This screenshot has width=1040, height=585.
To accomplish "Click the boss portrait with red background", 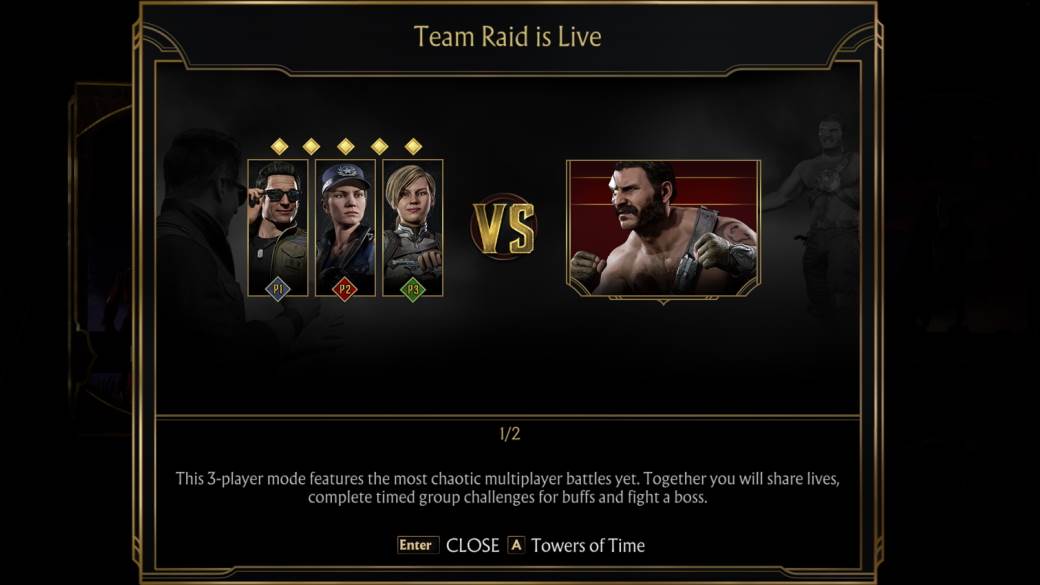I will (x=663, y=228).
